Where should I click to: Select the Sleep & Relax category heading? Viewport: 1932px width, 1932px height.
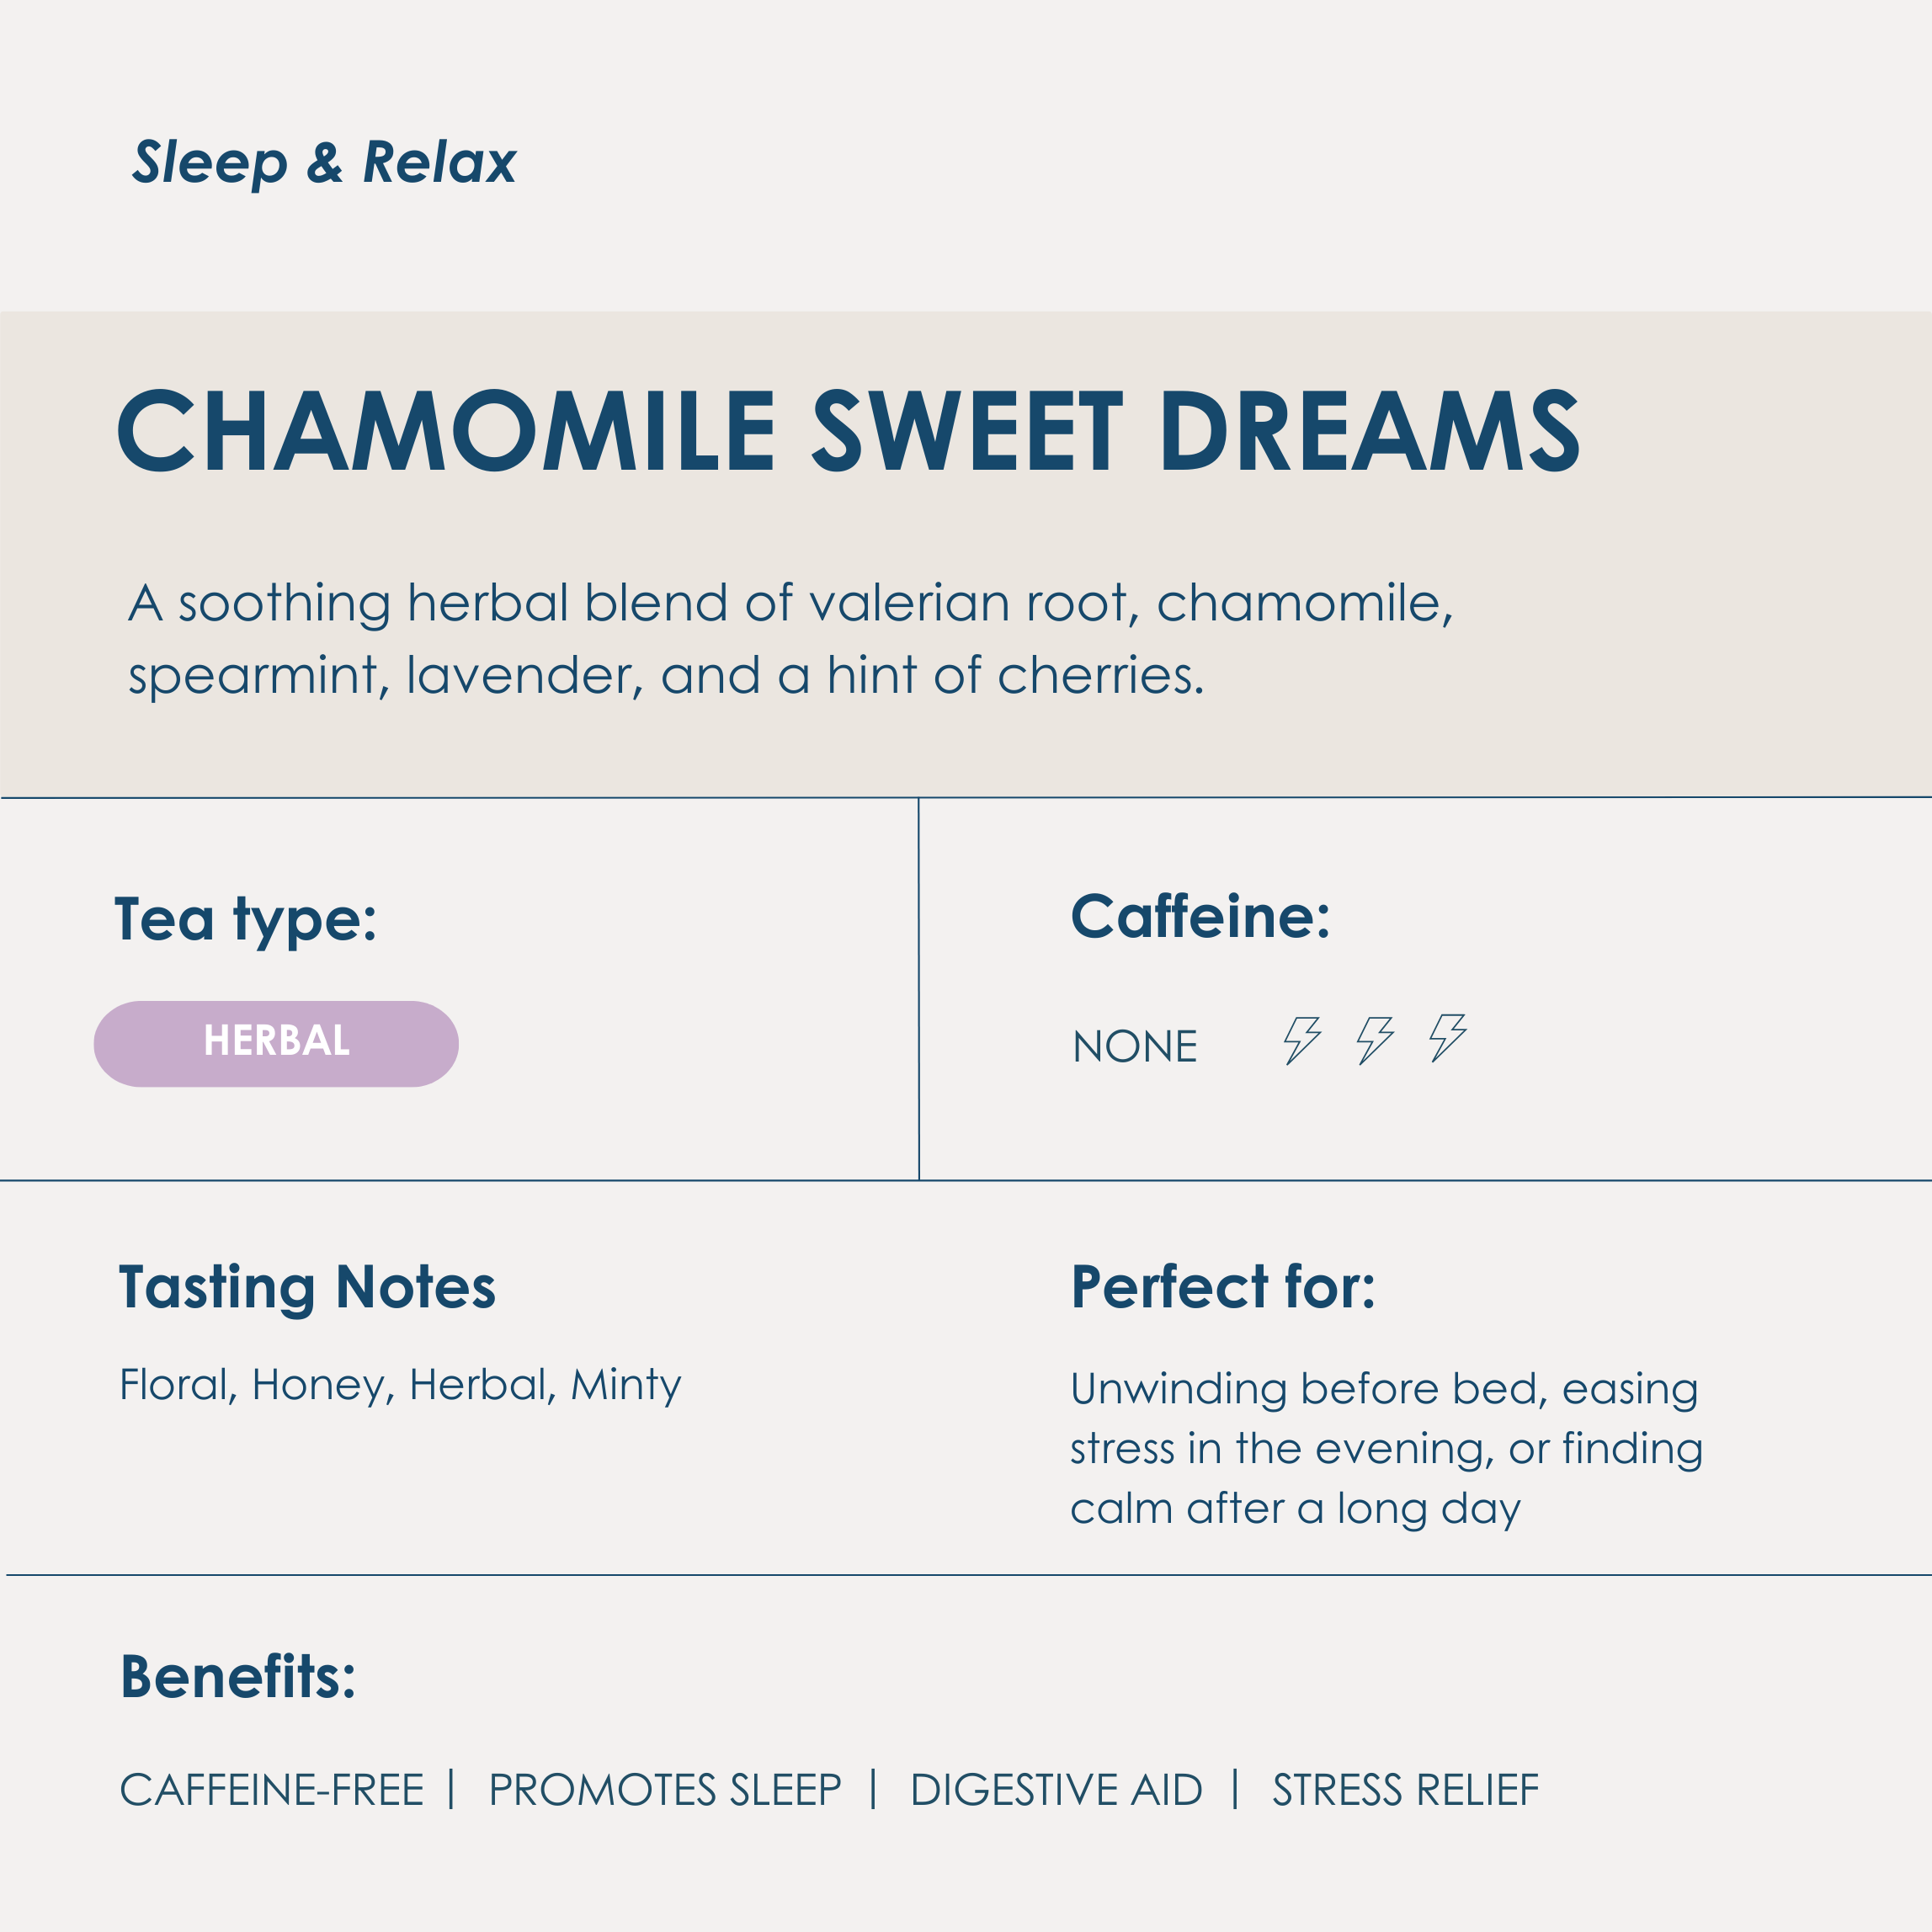(324, 162)
